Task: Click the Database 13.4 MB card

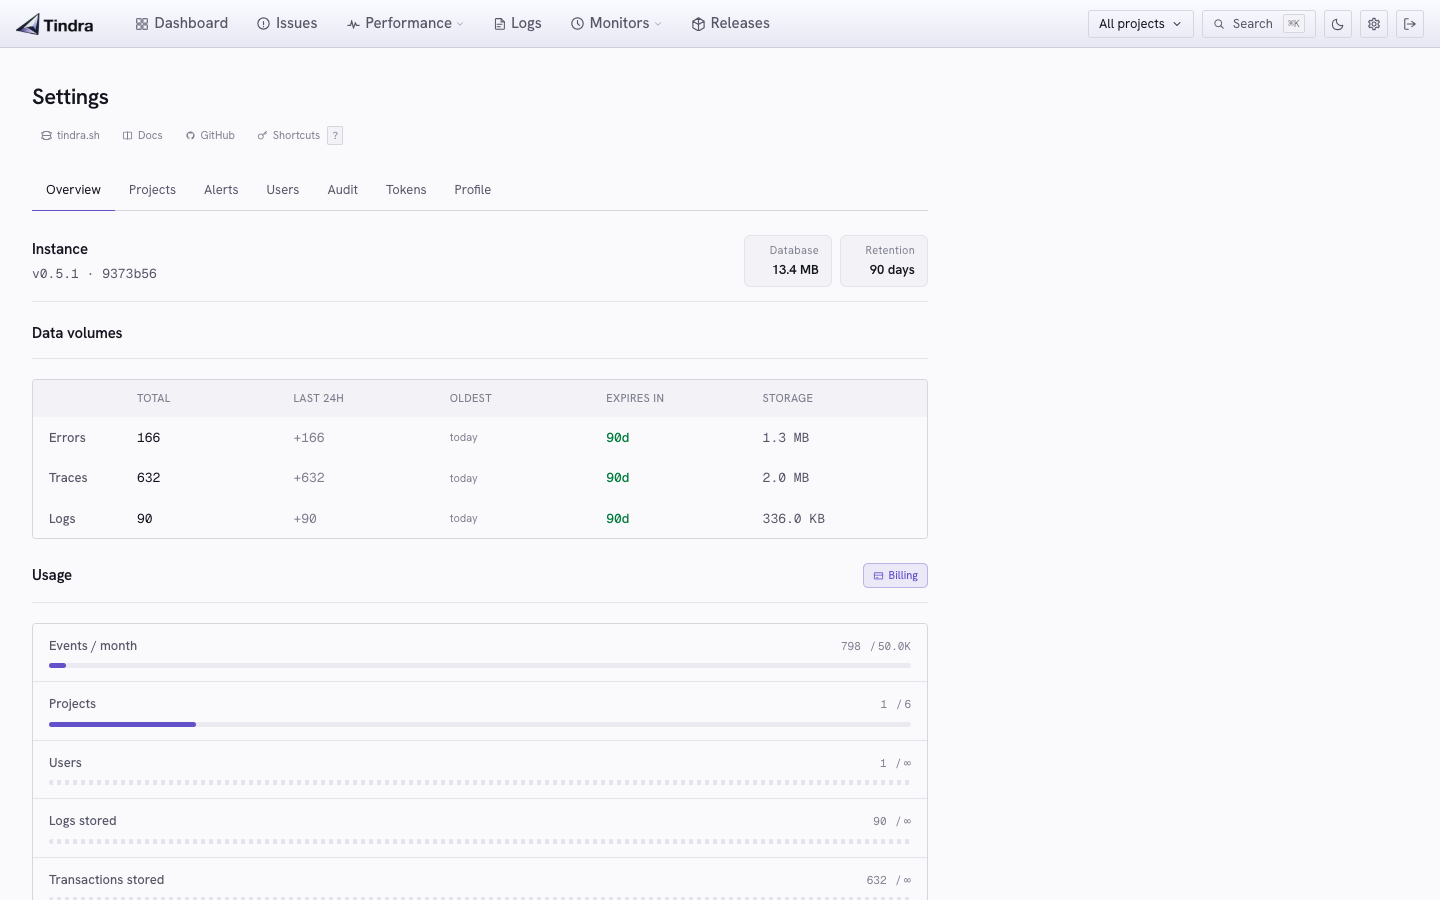Action: click(x=788, y=261)
